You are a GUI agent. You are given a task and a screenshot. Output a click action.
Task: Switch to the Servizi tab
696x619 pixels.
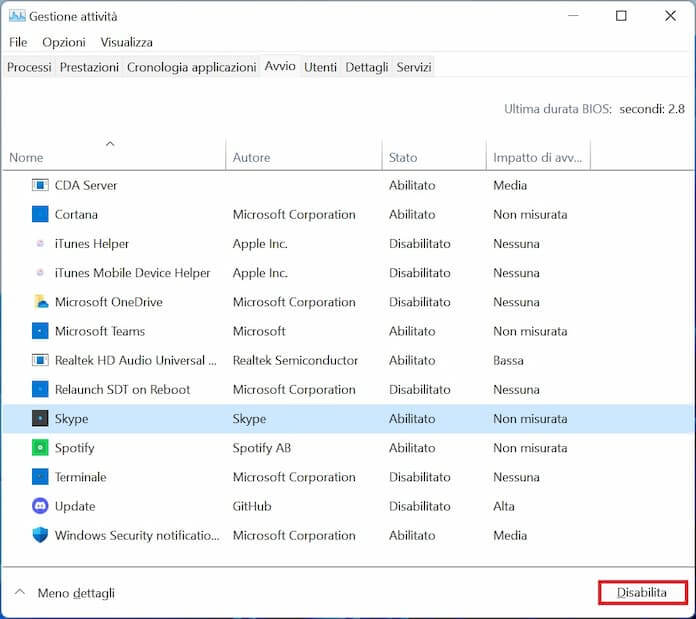coord(414,67)
